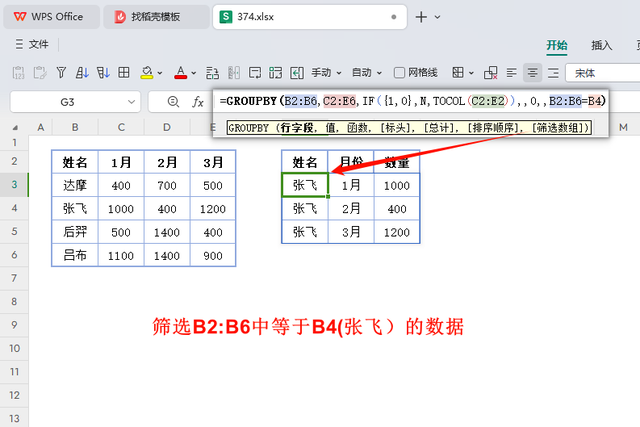Click the paste clipboard icon
Screen dimensions: 640x427
[x=40, y=73]
